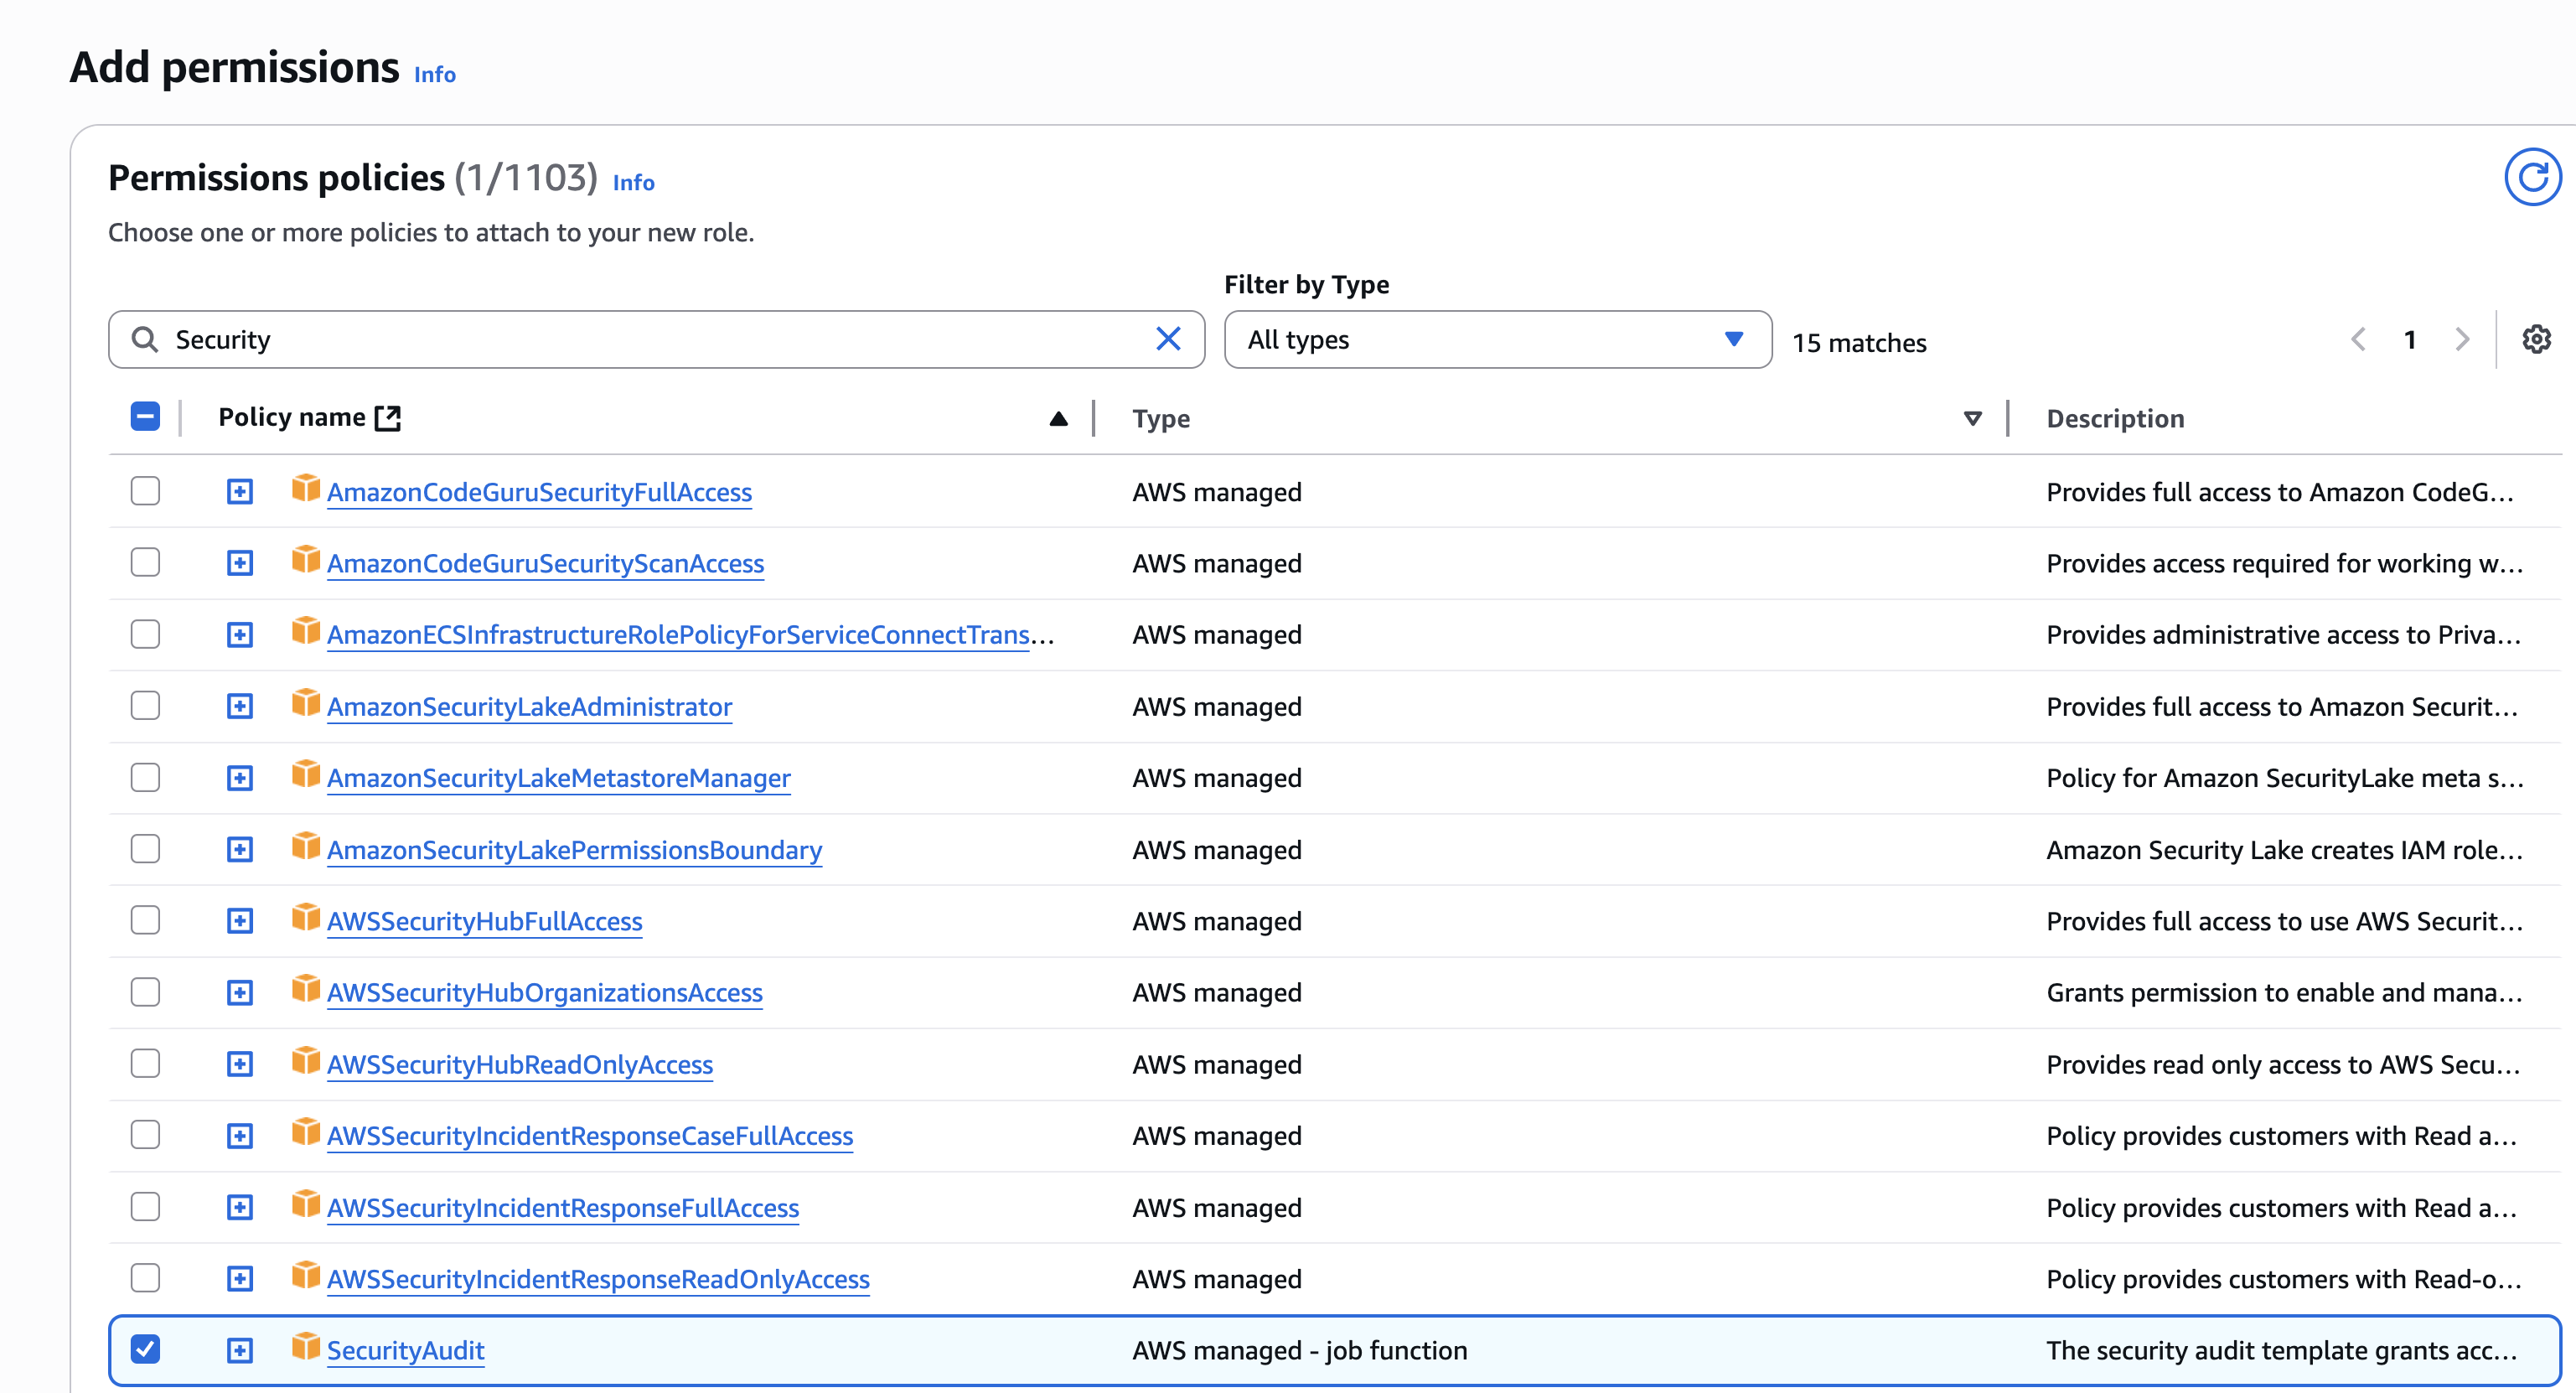Open table preferences gear icon
This screenshot has width=2576, height=1393.
click(x=2535, y=340)
